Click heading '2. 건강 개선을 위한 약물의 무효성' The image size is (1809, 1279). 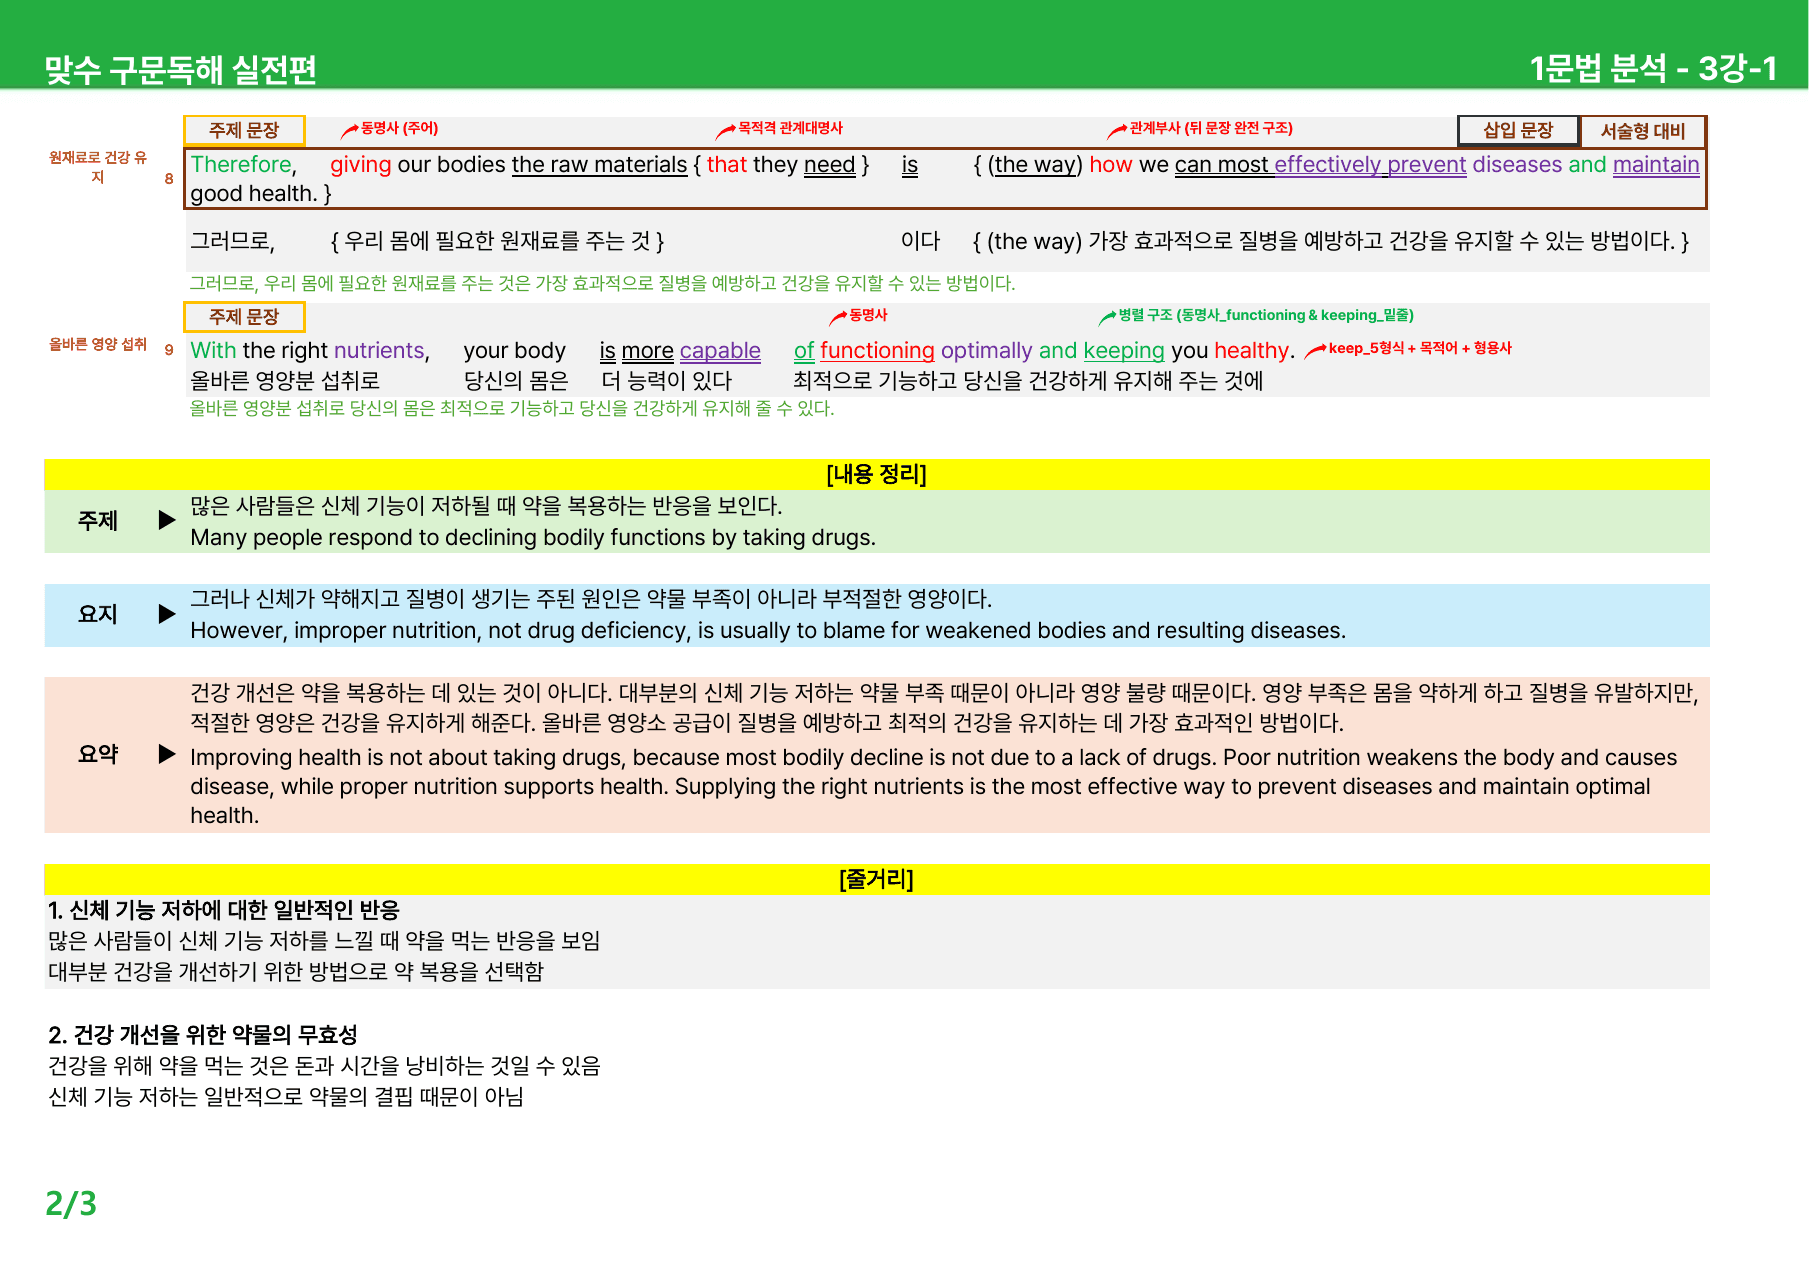pos(203,1035)
